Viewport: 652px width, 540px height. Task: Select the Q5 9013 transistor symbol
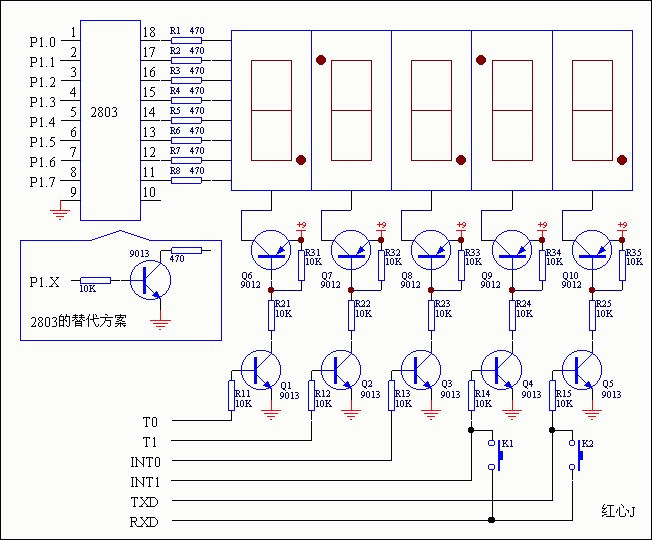(581, 369)
